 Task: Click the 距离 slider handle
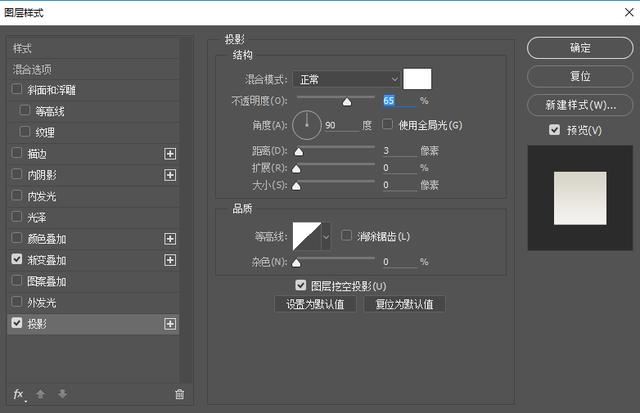click(299, 152)
